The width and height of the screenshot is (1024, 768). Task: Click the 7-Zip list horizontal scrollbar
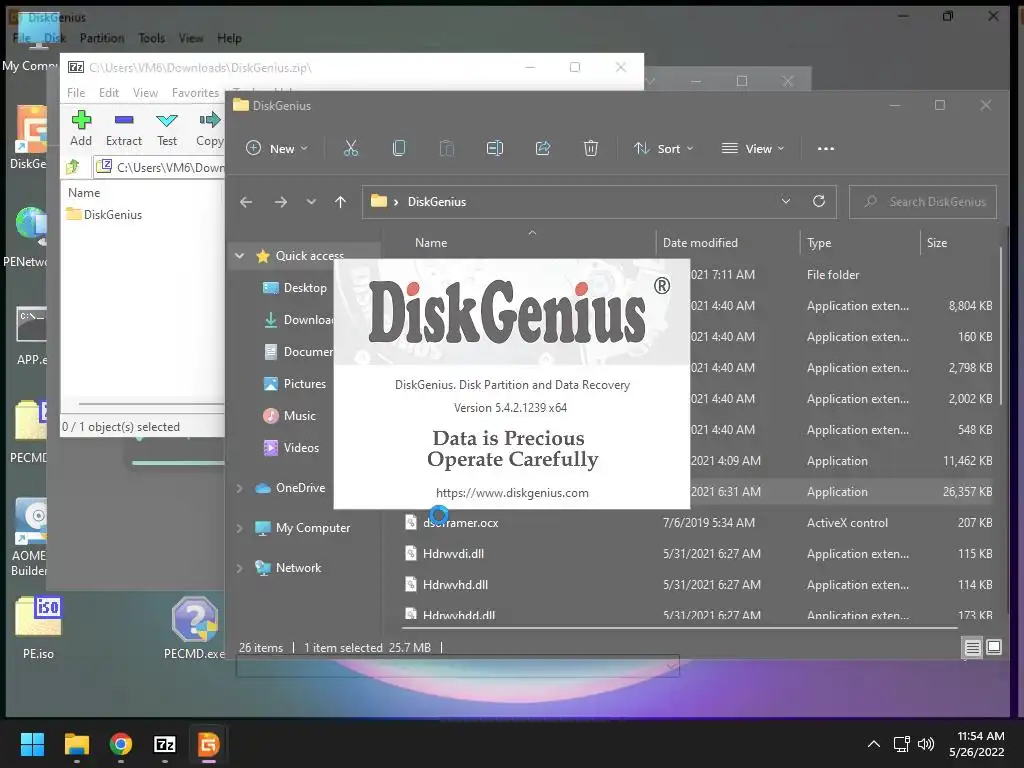click(x=152, y=404)
